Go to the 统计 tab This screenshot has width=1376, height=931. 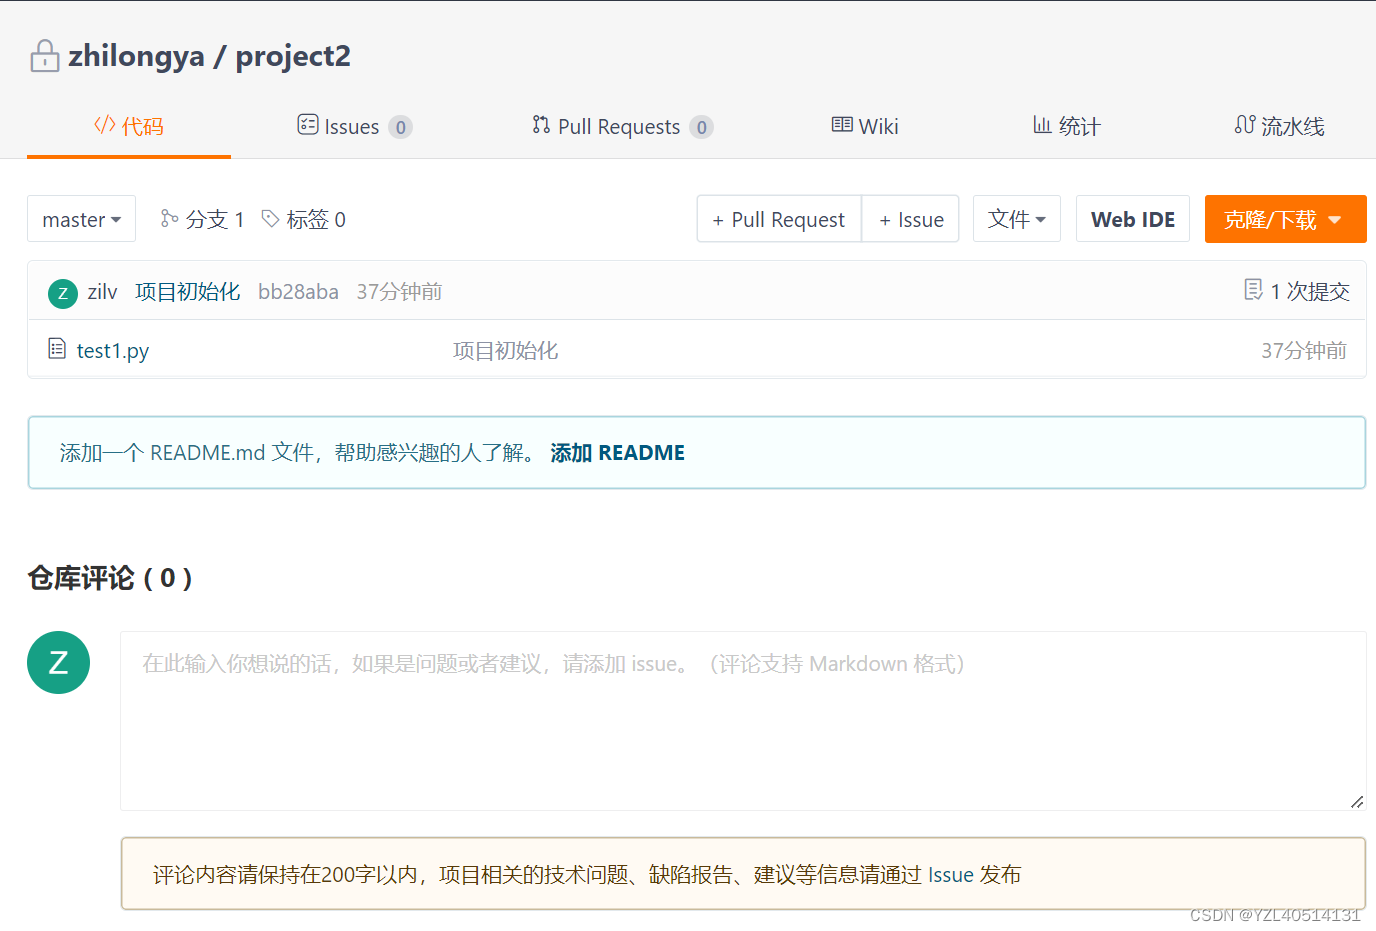coord(1067,127)
